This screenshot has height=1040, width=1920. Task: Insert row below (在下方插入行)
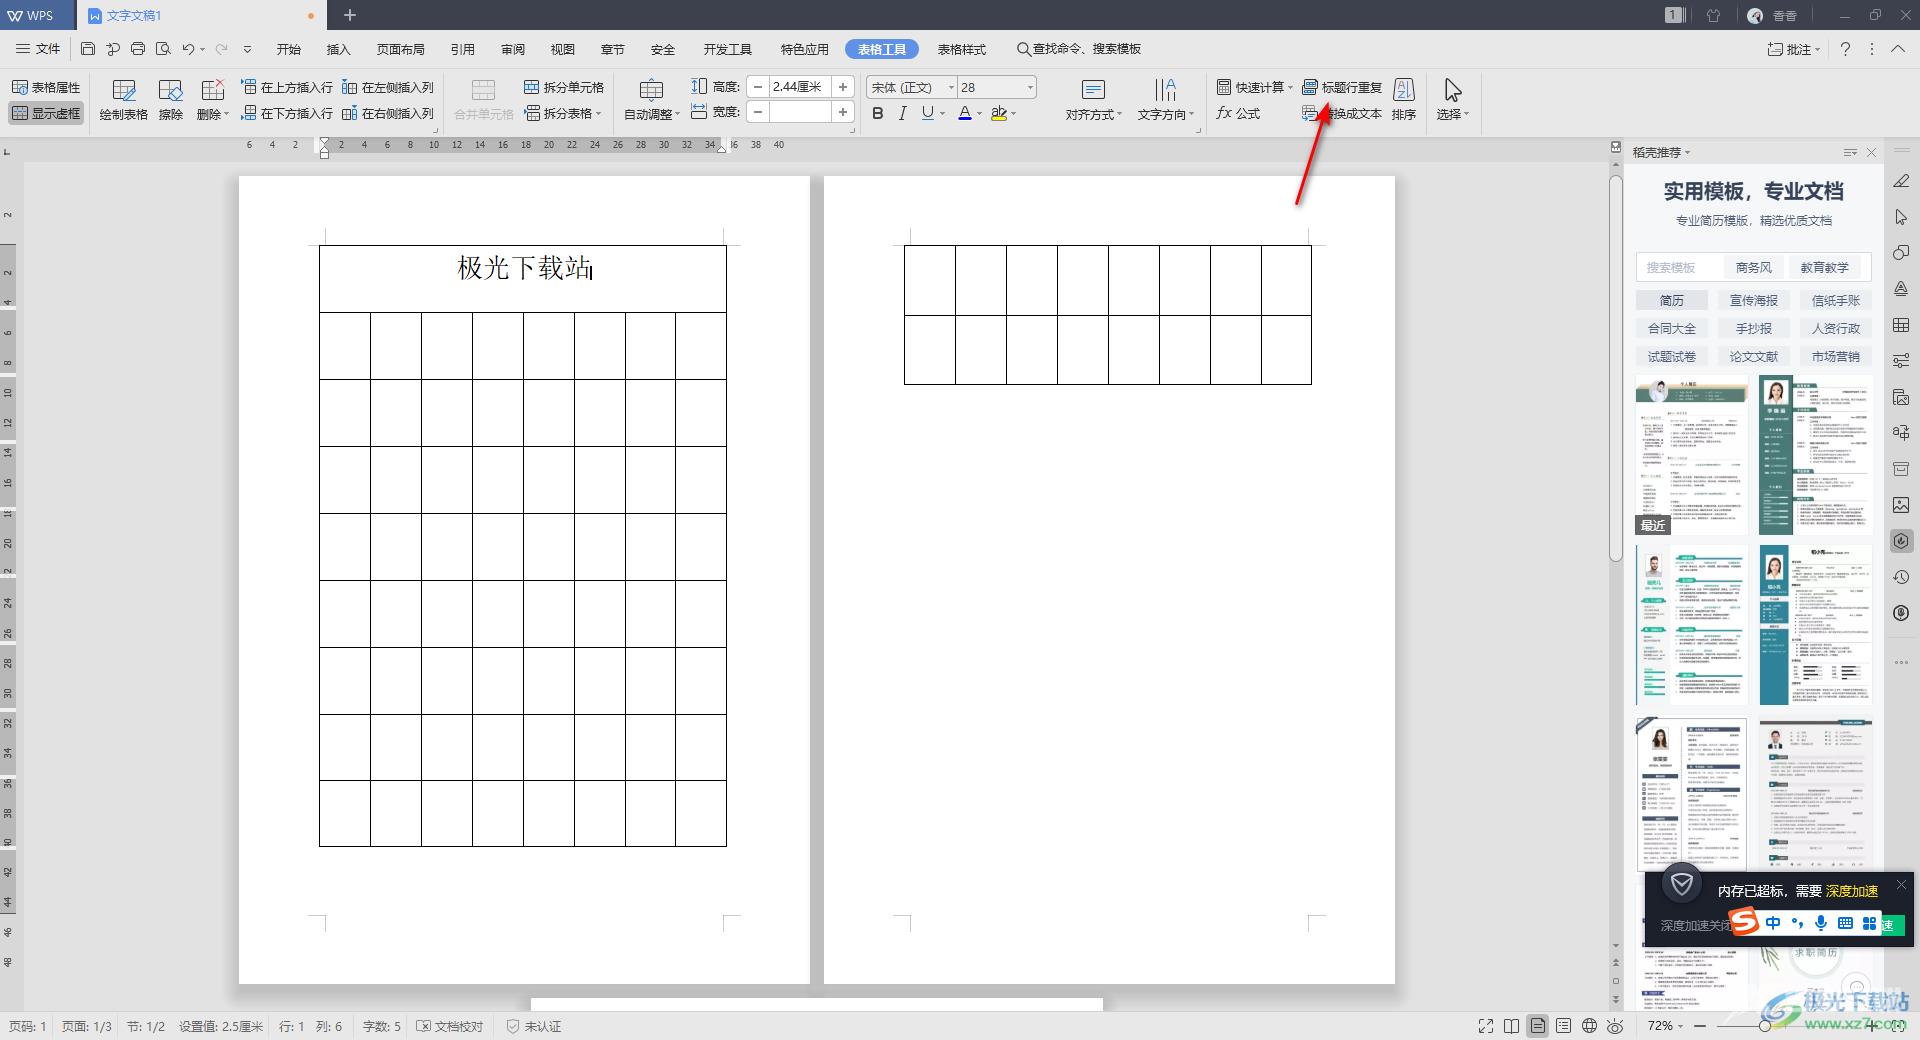[x=287, y=113]
